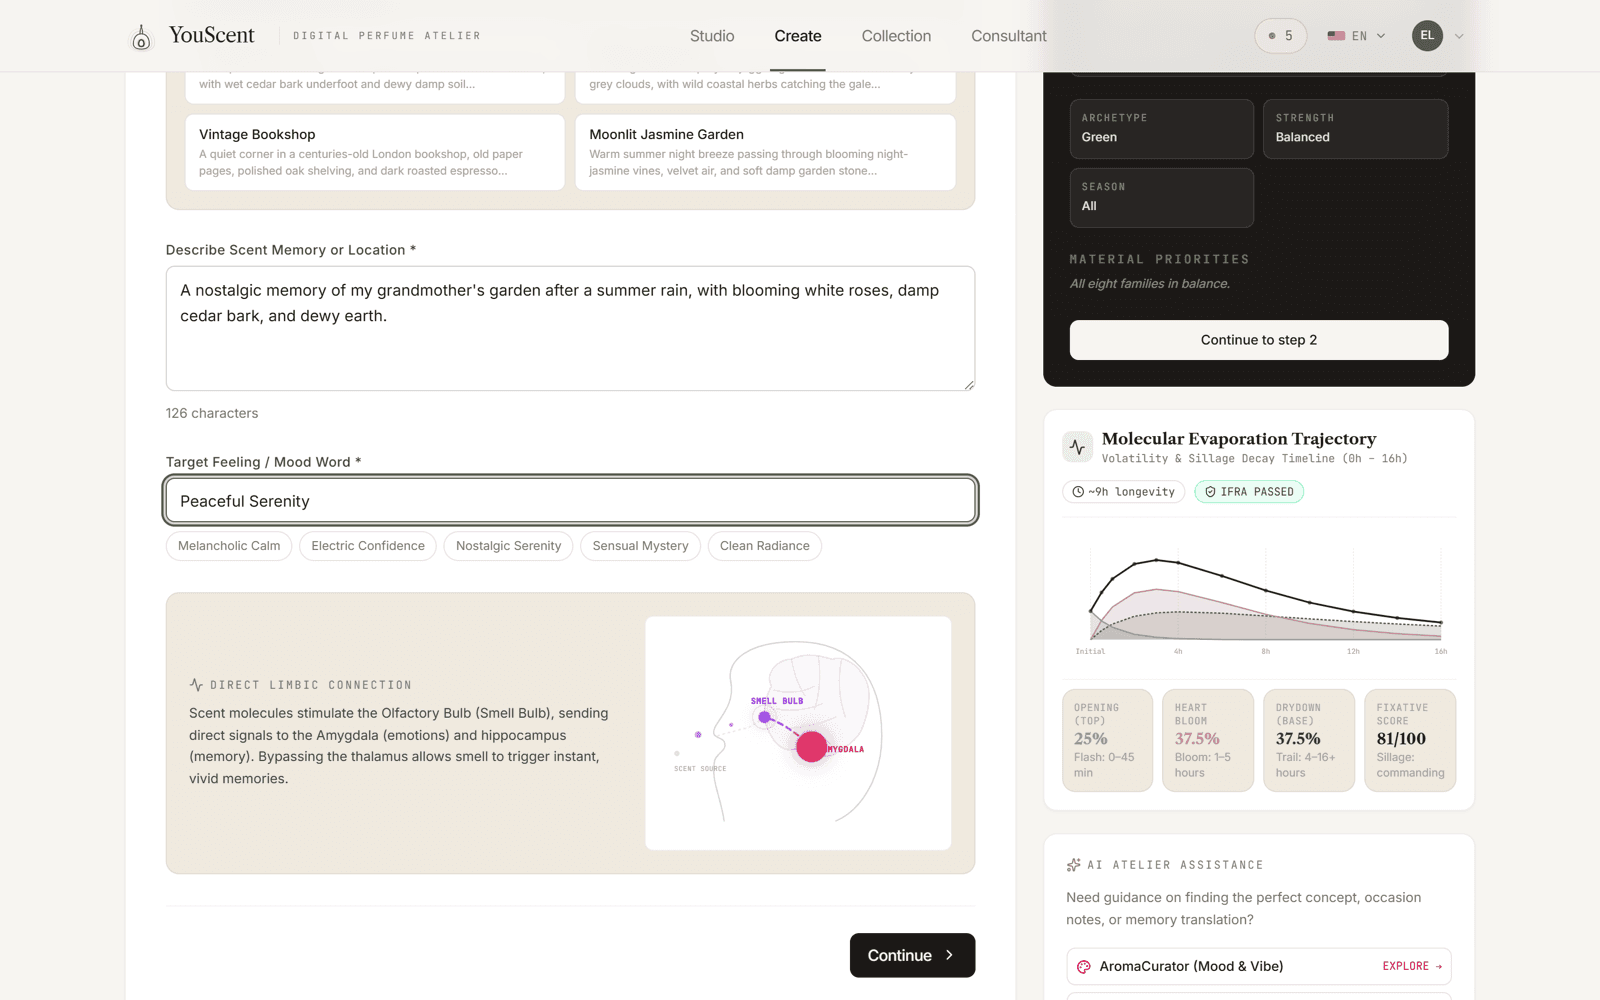Select the Clean Radiance mood chip
Screen dimensions: 1600x1000
click(765, 546)
